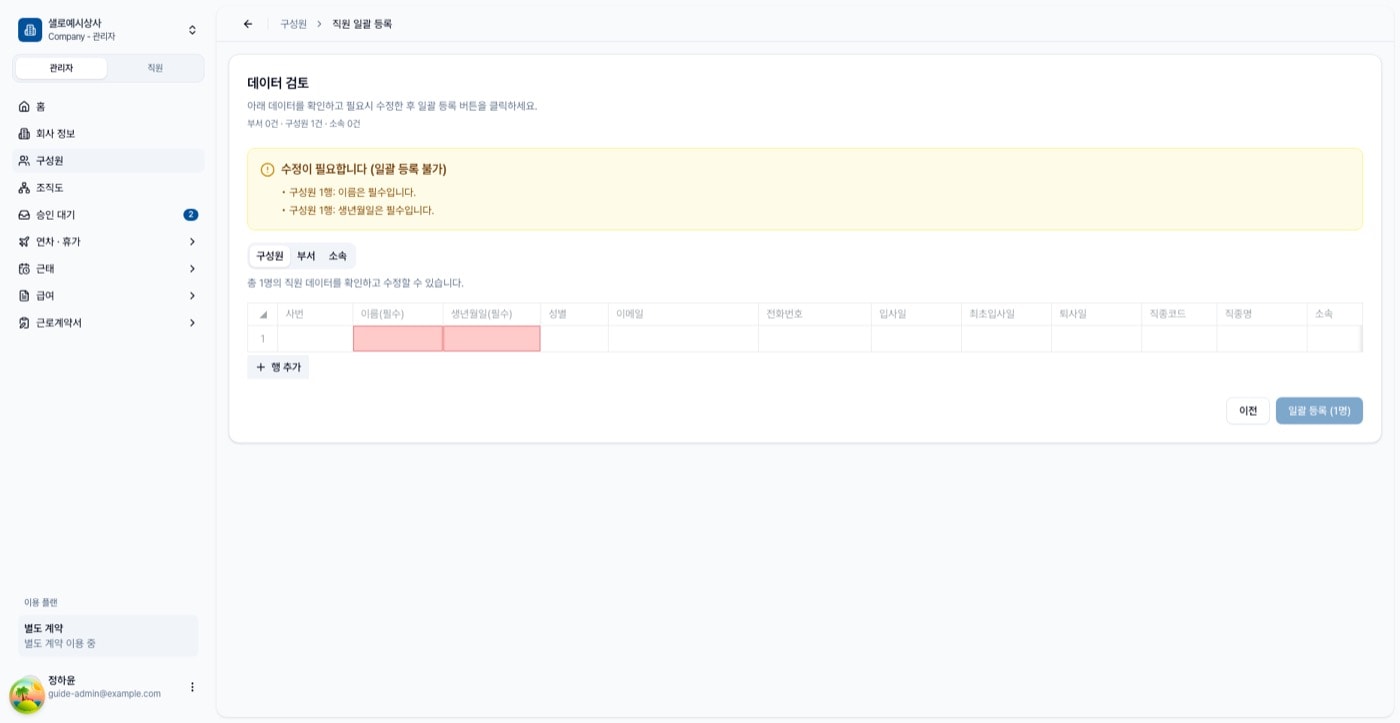Click the 근로계약서 contract icon

(x=24, y=322)
